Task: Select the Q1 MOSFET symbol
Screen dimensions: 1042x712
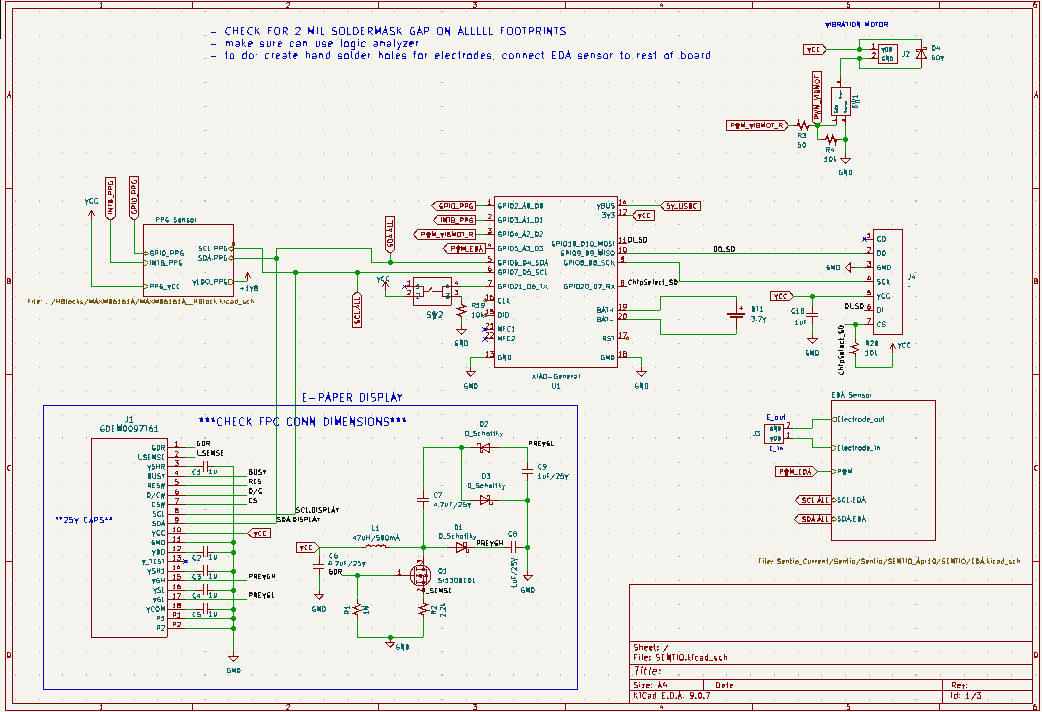Action: (x=420, y=573)
